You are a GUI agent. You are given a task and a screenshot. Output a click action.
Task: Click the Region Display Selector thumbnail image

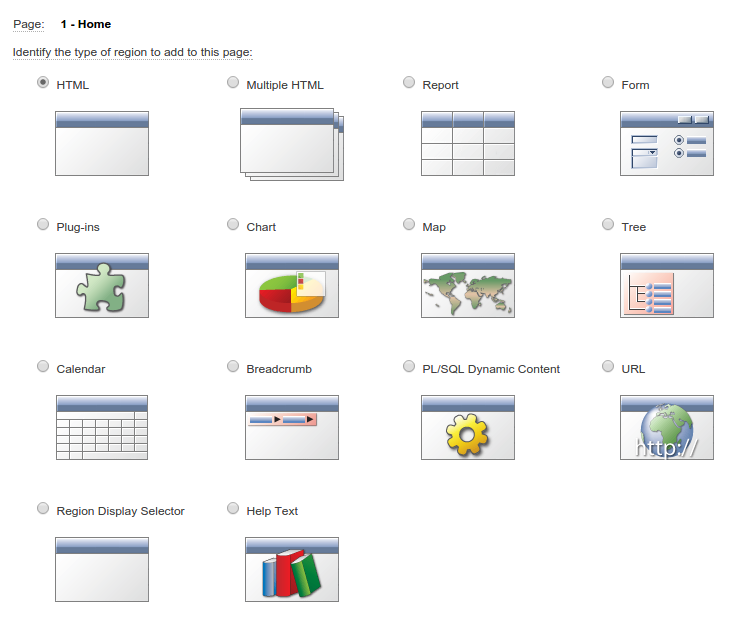pyautogui.click(x=102, y=569)
